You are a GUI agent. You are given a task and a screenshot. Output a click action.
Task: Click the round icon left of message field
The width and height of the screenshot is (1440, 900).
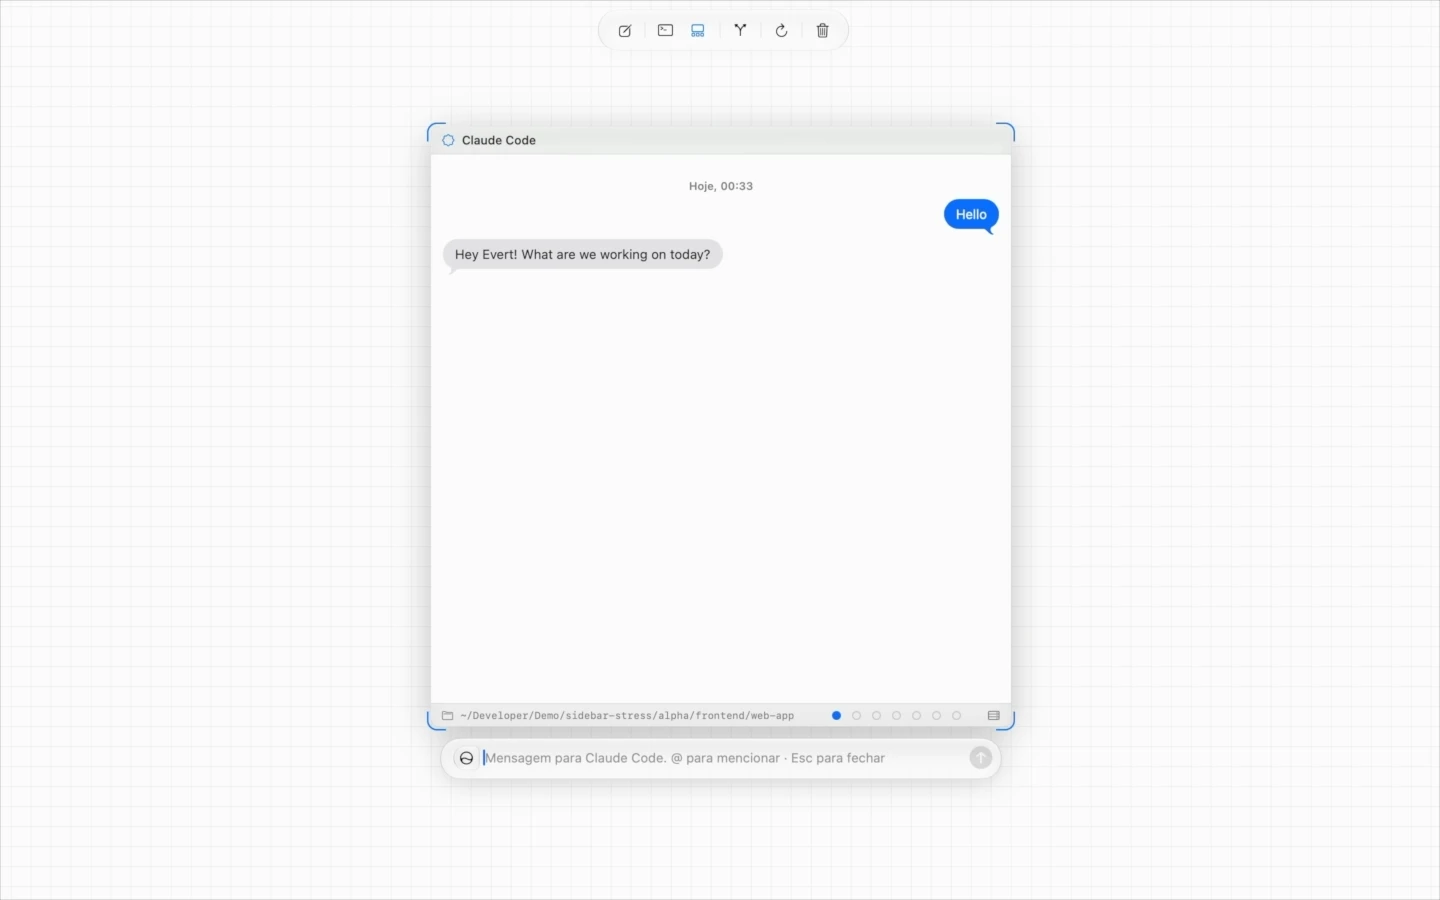click(x=466, y=758)
